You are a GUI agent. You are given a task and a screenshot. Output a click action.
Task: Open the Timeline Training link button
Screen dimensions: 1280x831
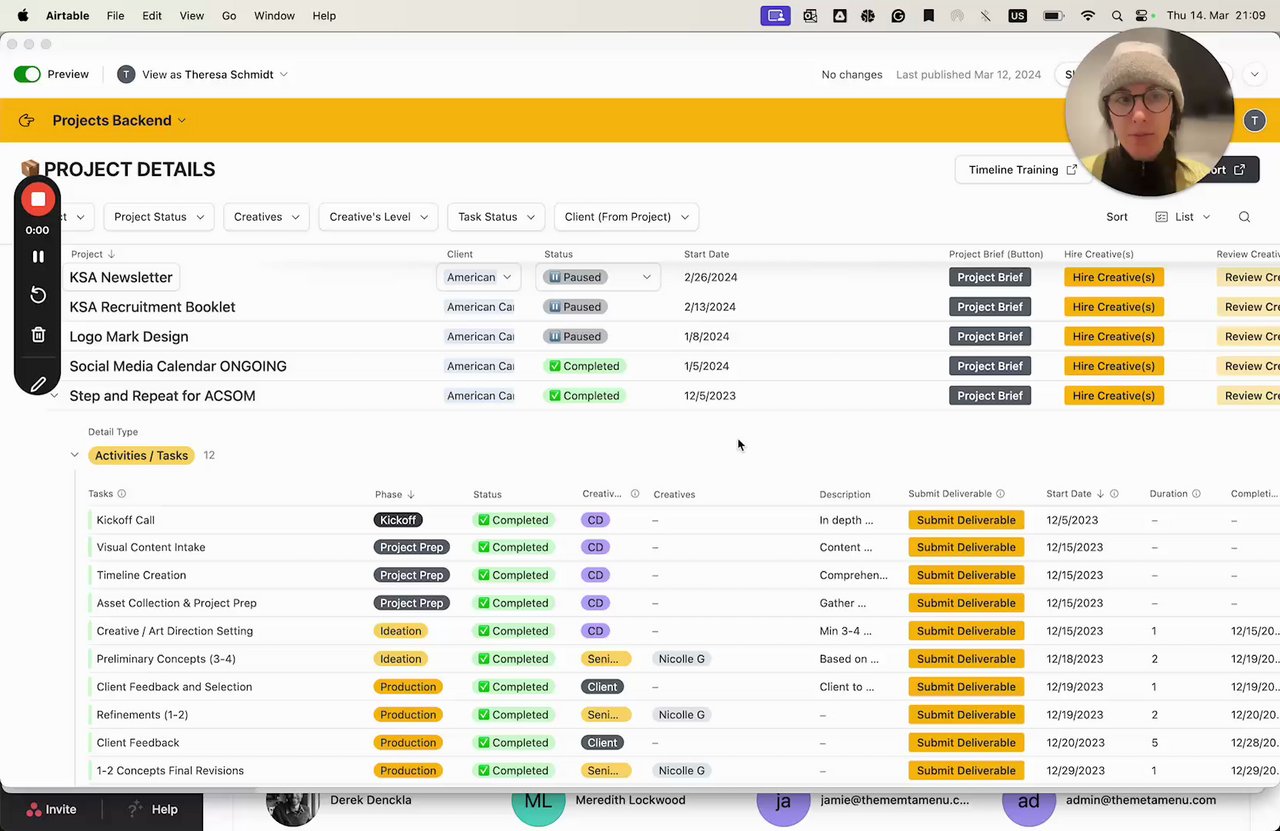point(1022,170)
